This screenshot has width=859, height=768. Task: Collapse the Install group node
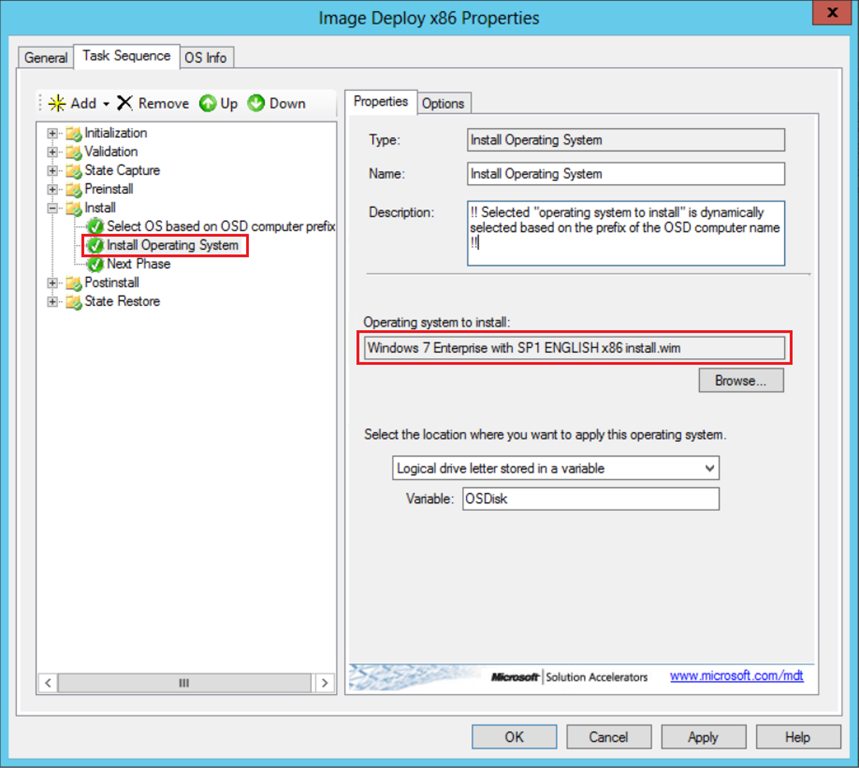[52, 208]
